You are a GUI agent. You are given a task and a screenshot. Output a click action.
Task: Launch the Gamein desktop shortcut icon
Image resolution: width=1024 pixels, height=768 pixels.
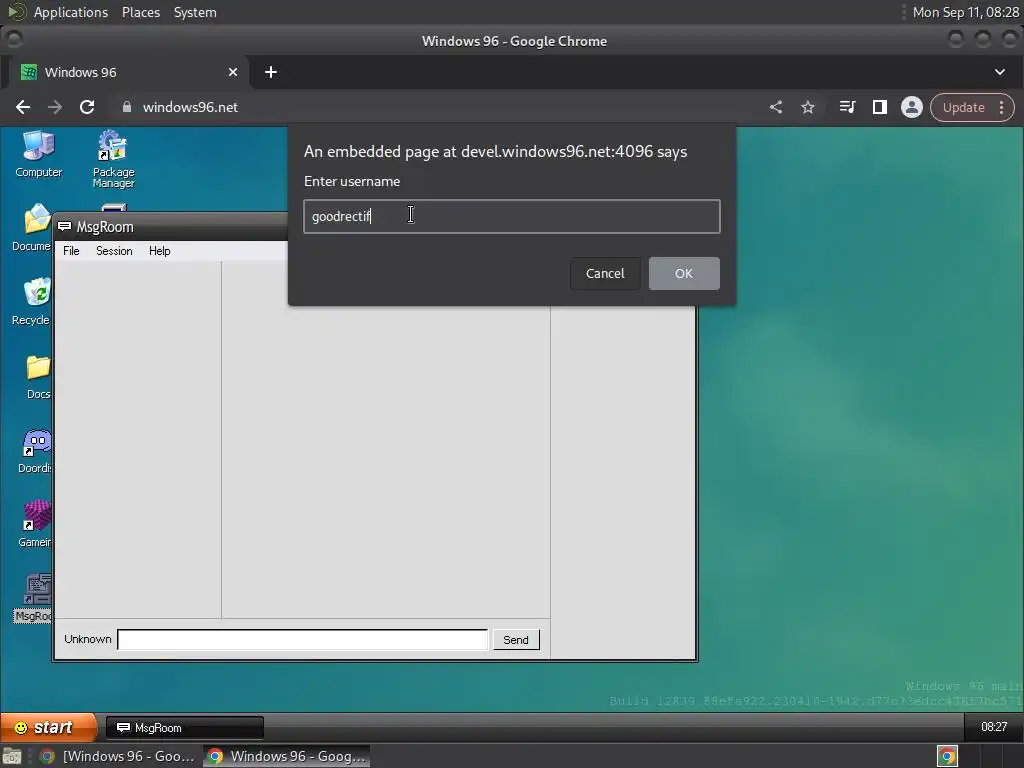coord(36,524)
